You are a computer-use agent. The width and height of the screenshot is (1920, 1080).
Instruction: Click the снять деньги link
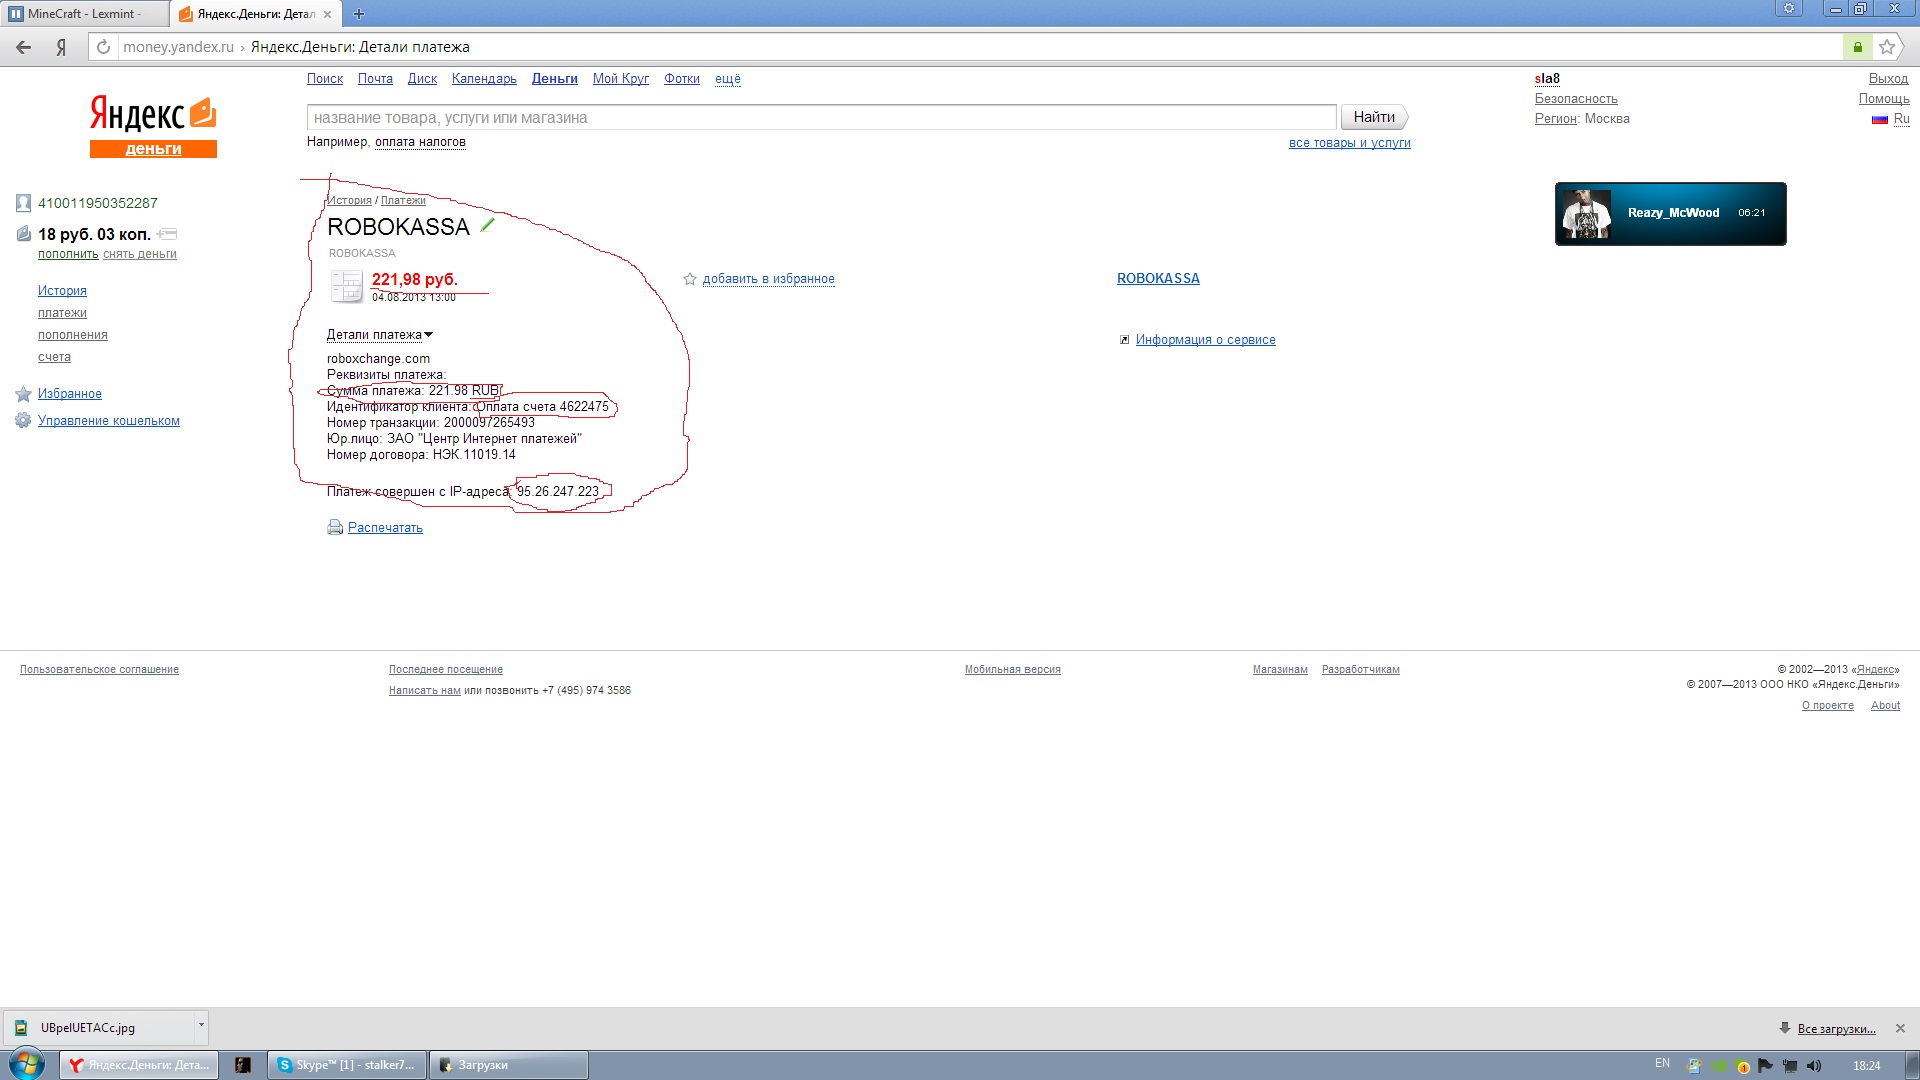[x=140, y=254]
